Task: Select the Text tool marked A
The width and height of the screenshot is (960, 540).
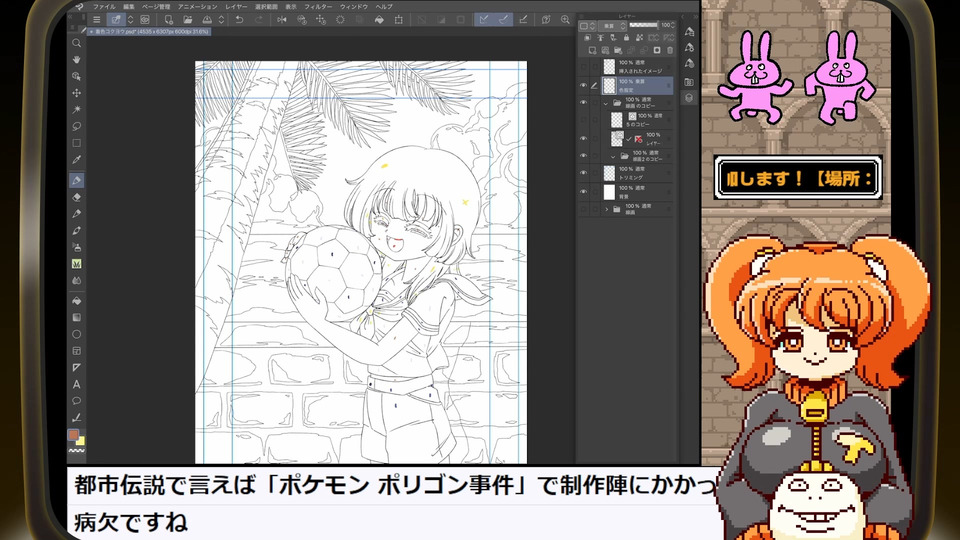Action: (77, 384)
